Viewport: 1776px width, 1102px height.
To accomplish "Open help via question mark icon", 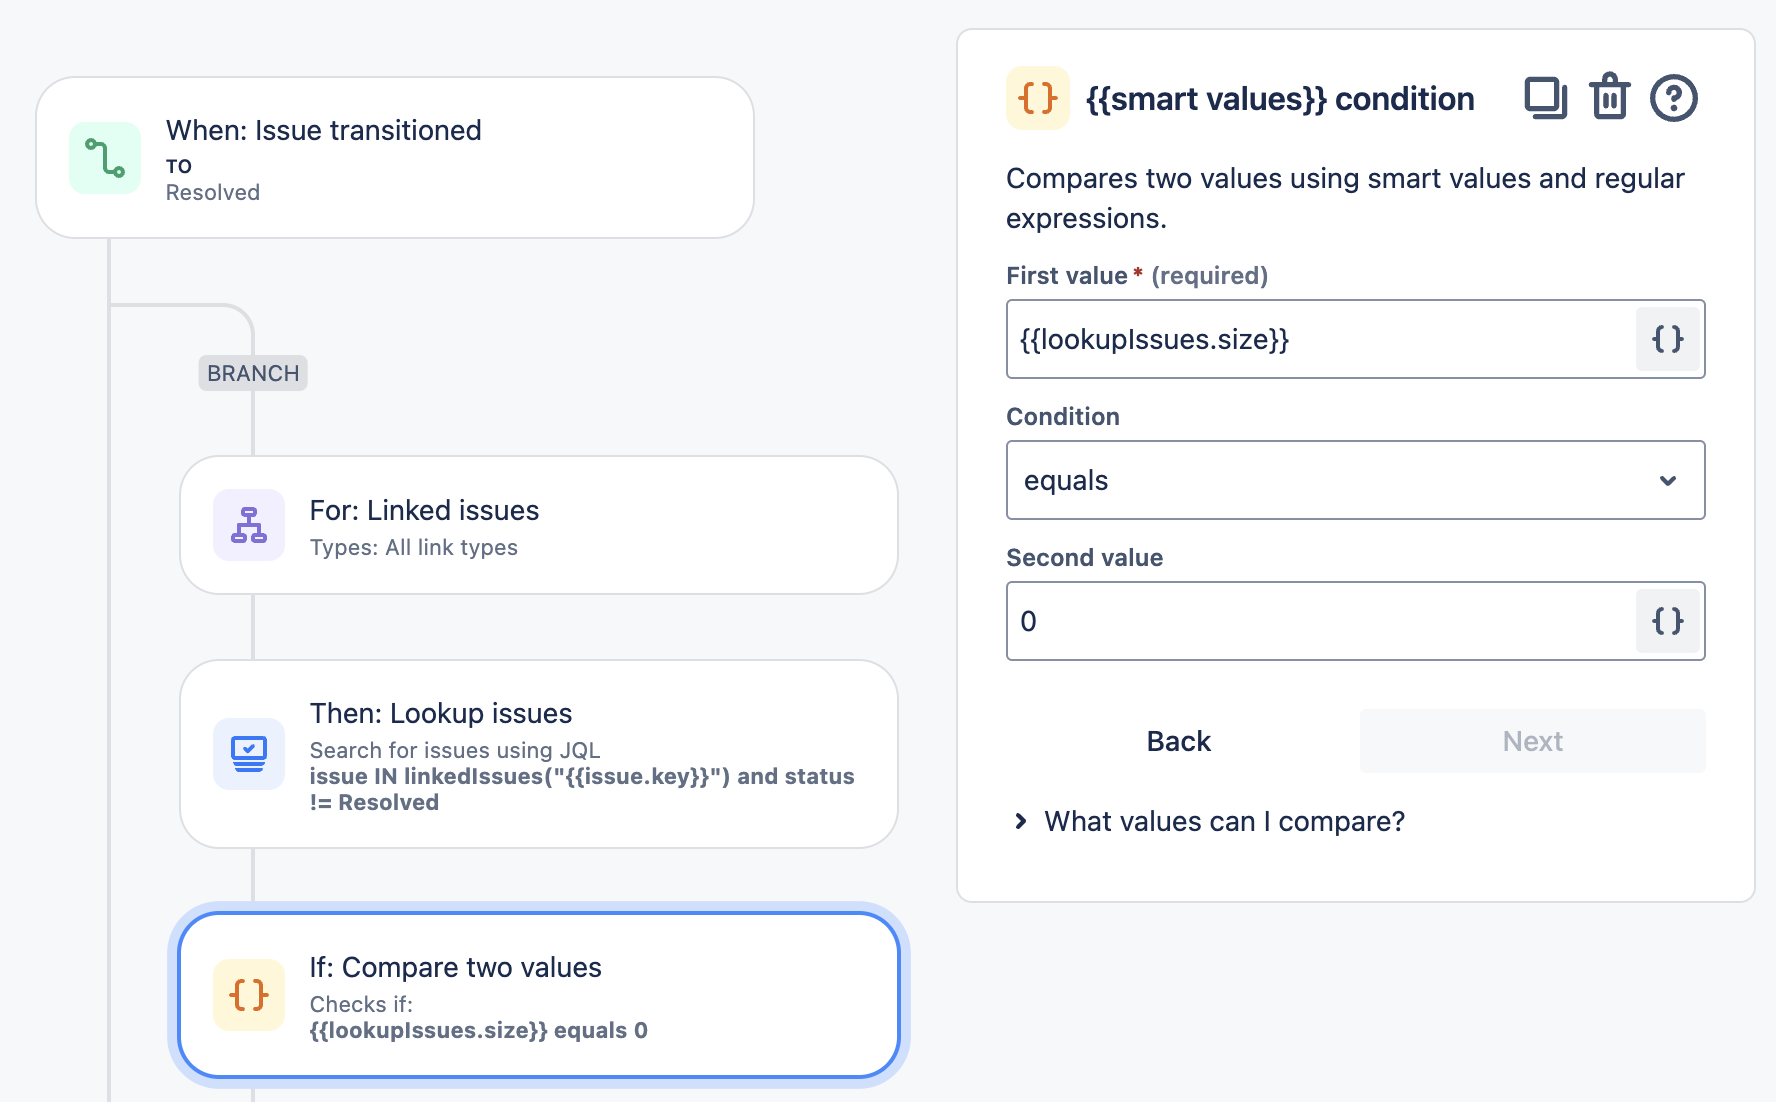I will click(1673, 98).
